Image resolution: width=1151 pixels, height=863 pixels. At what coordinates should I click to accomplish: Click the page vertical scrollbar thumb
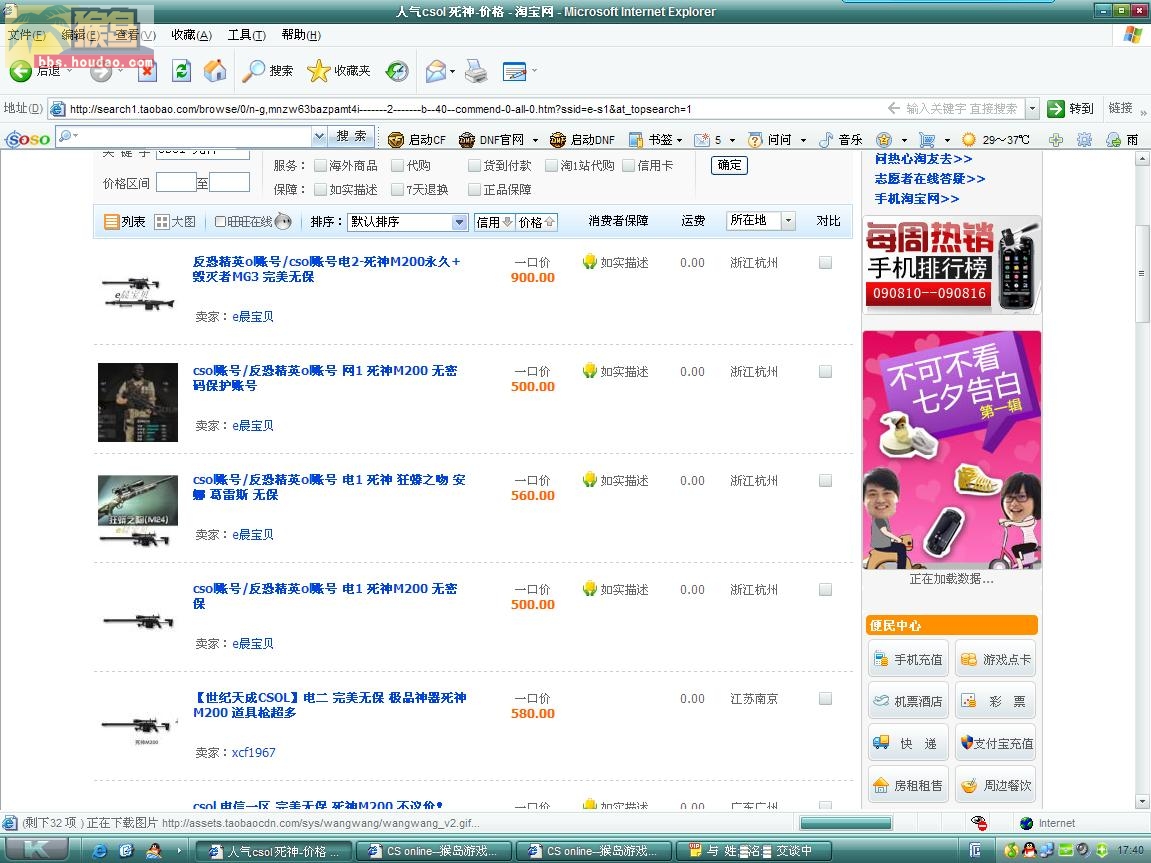1142,274
